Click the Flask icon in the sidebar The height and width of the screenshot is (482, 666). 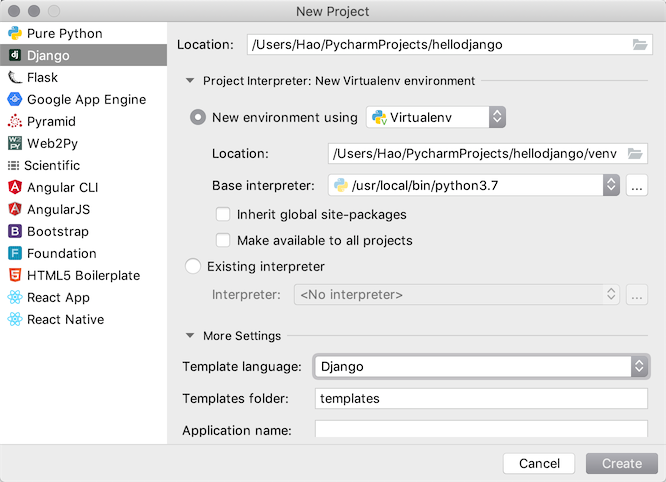coord(15,77)
